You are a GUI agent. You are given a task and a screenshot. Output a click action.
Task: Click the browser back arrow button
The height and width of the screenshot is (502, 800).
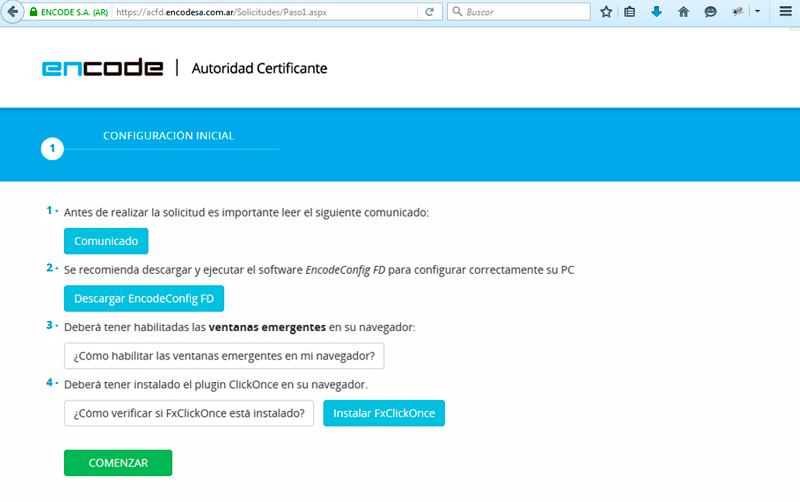[11, 12]
